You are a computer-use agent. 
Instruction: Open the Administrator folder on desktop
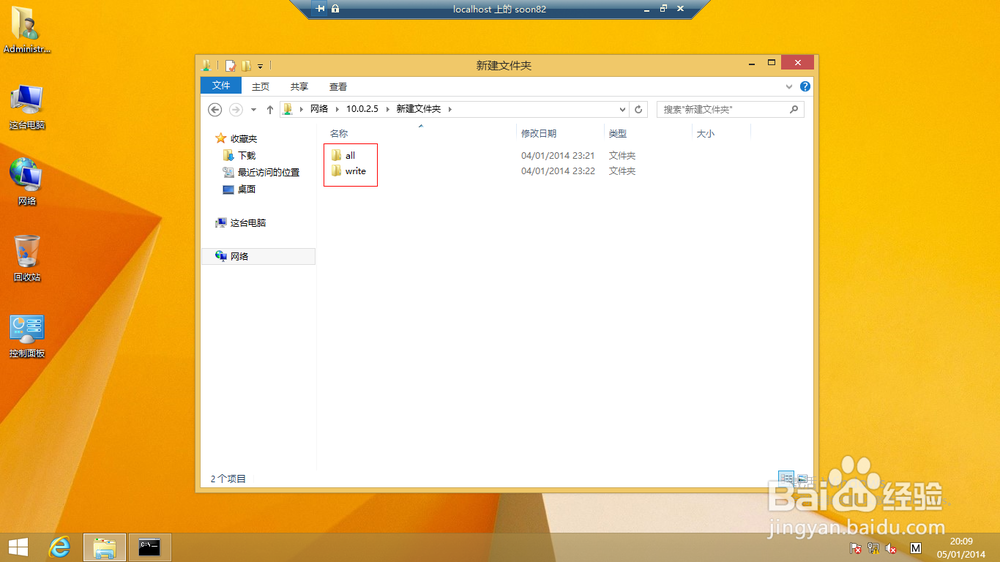pos(27,30)
